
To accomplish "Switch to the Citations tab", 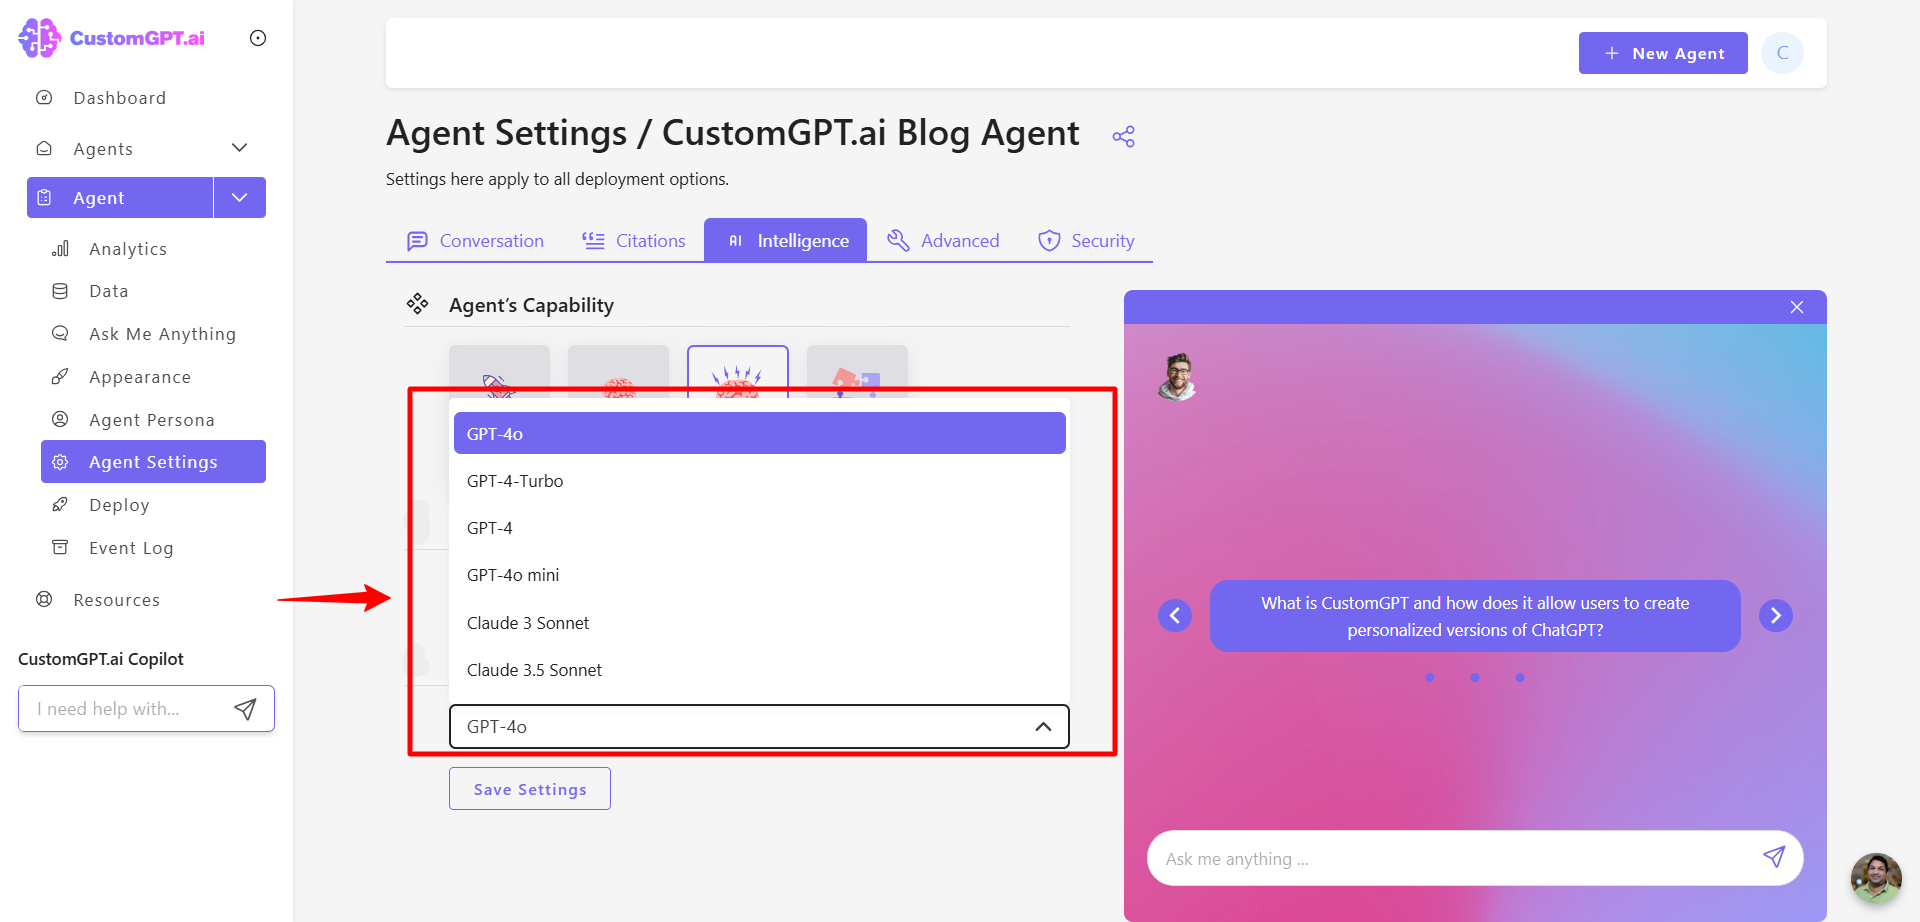I will [x=634, y=241].
